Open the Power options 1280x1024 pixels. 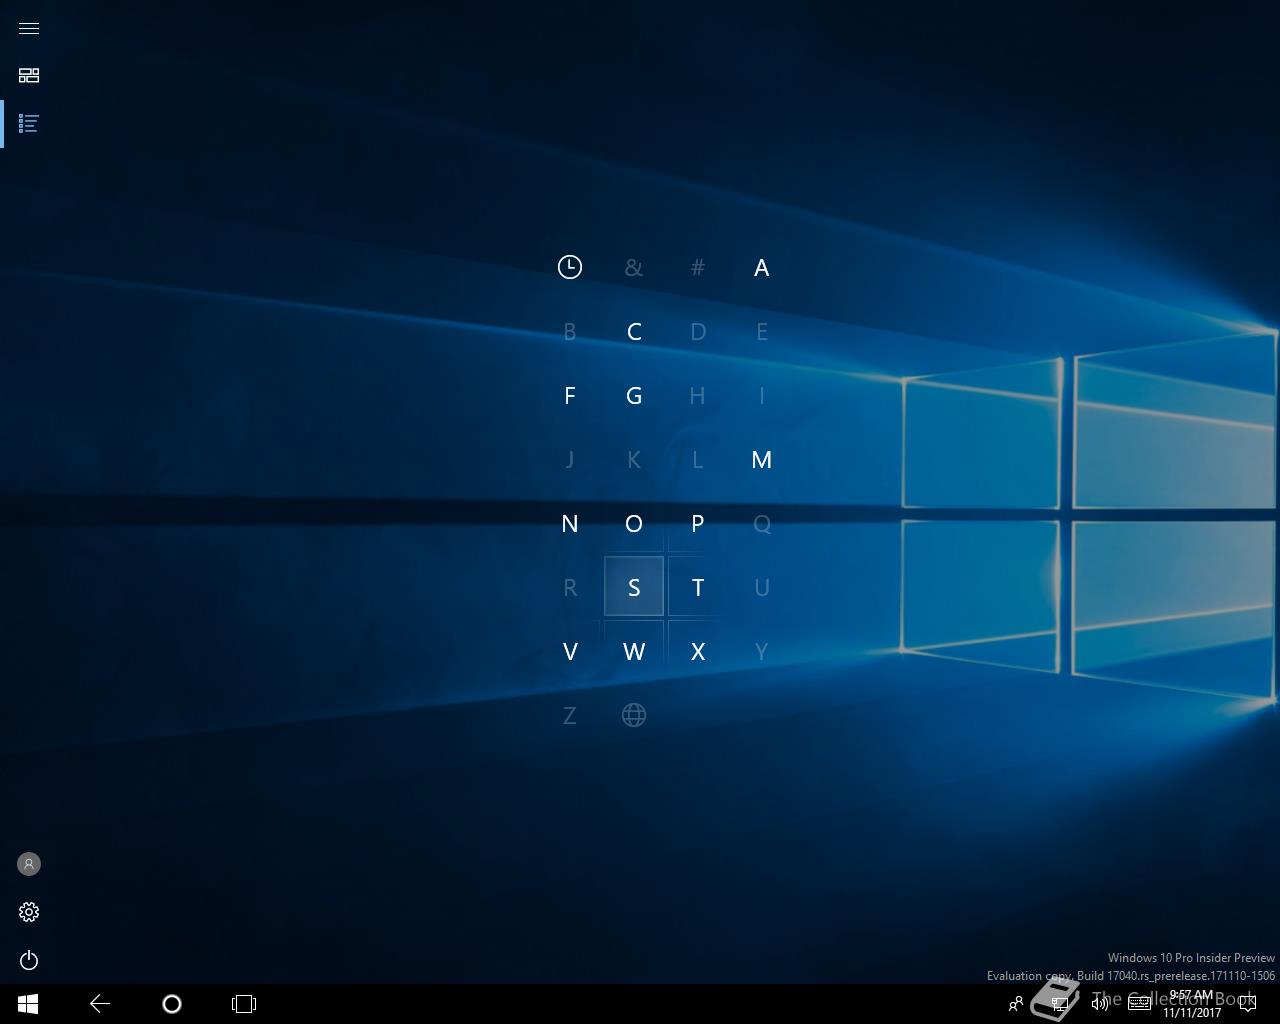pyautogui.click(x=29, y=960)
